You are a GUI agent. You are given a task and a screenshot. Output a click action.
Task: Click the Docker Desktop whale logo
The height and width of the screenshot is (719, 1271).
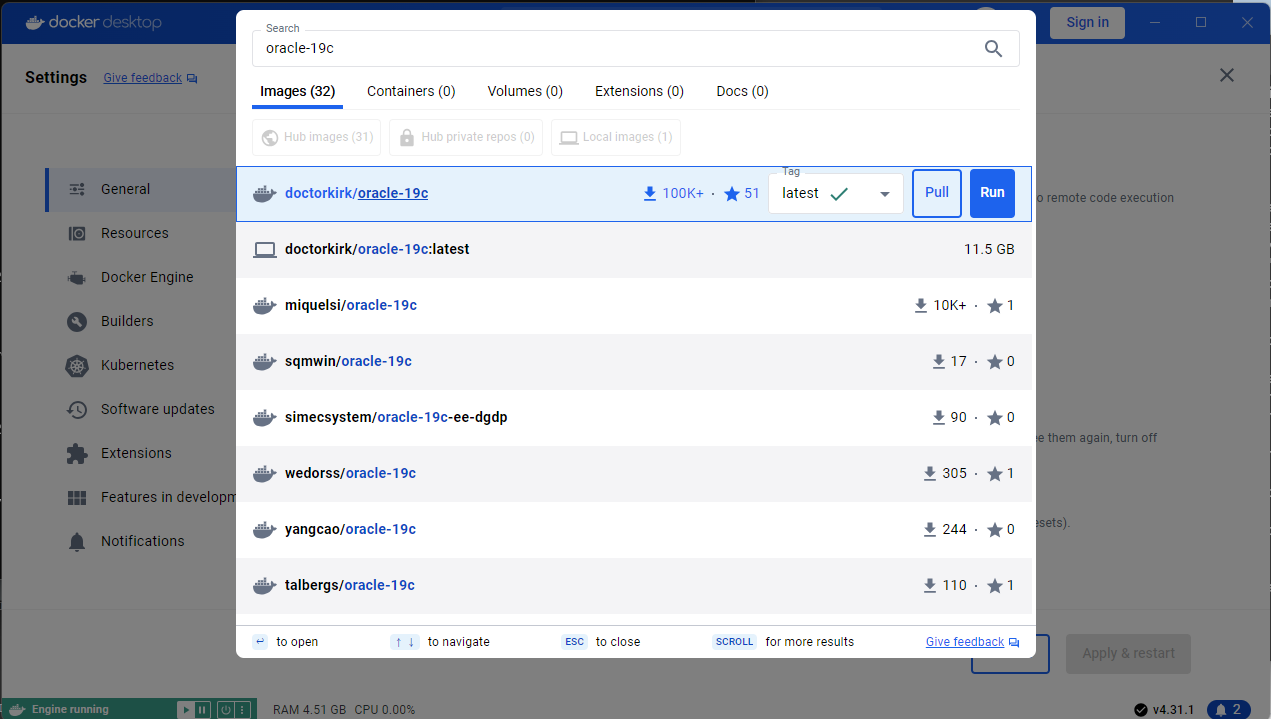36,22
